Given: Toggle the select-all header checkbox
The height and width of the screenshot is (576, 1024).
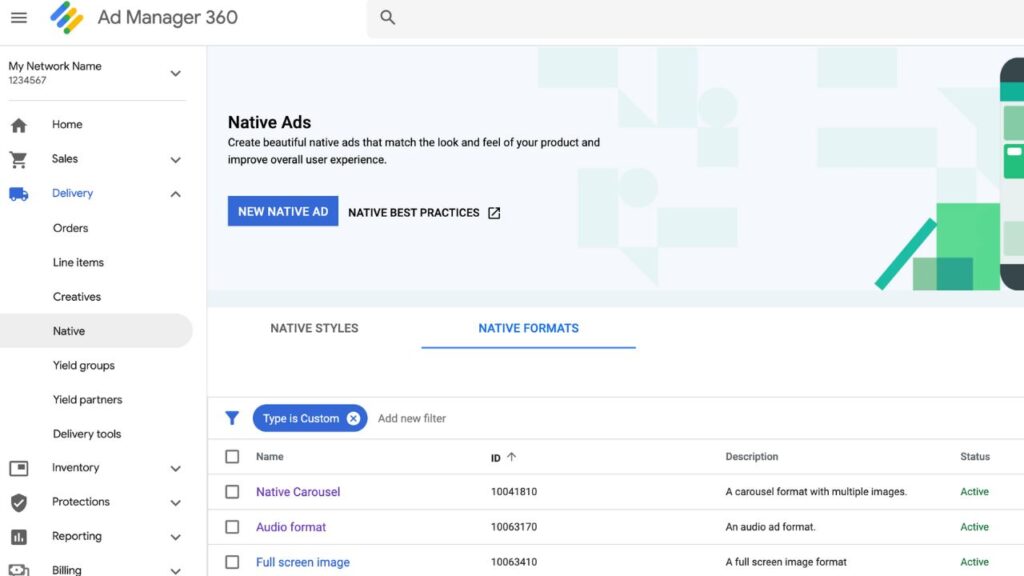Looking at the screenshot, I should [232, 457].
